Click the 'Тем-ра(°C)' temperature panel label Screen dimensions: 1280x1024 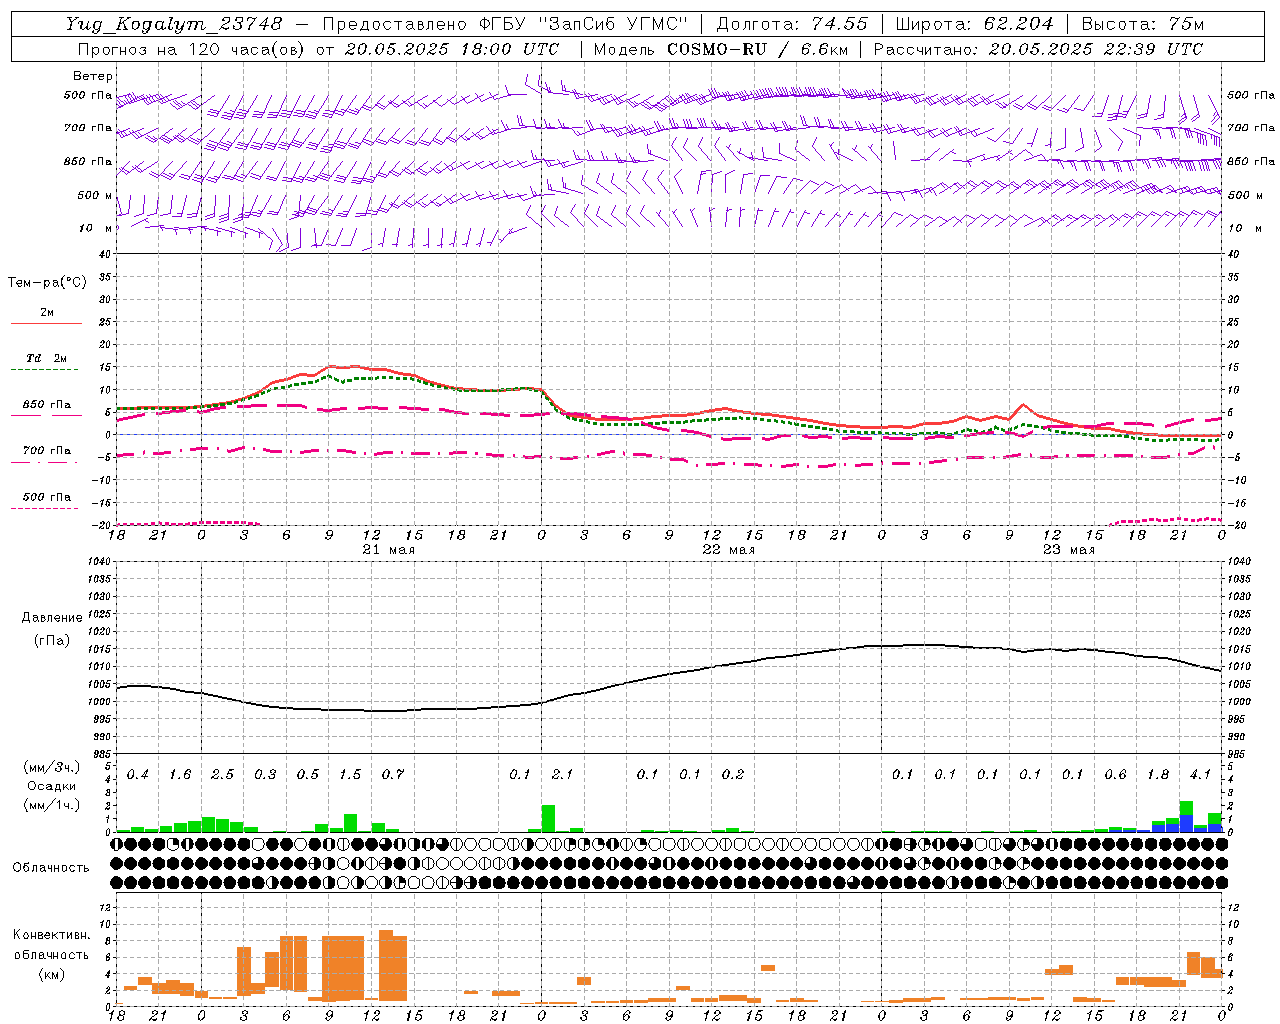tap(47, 283)
